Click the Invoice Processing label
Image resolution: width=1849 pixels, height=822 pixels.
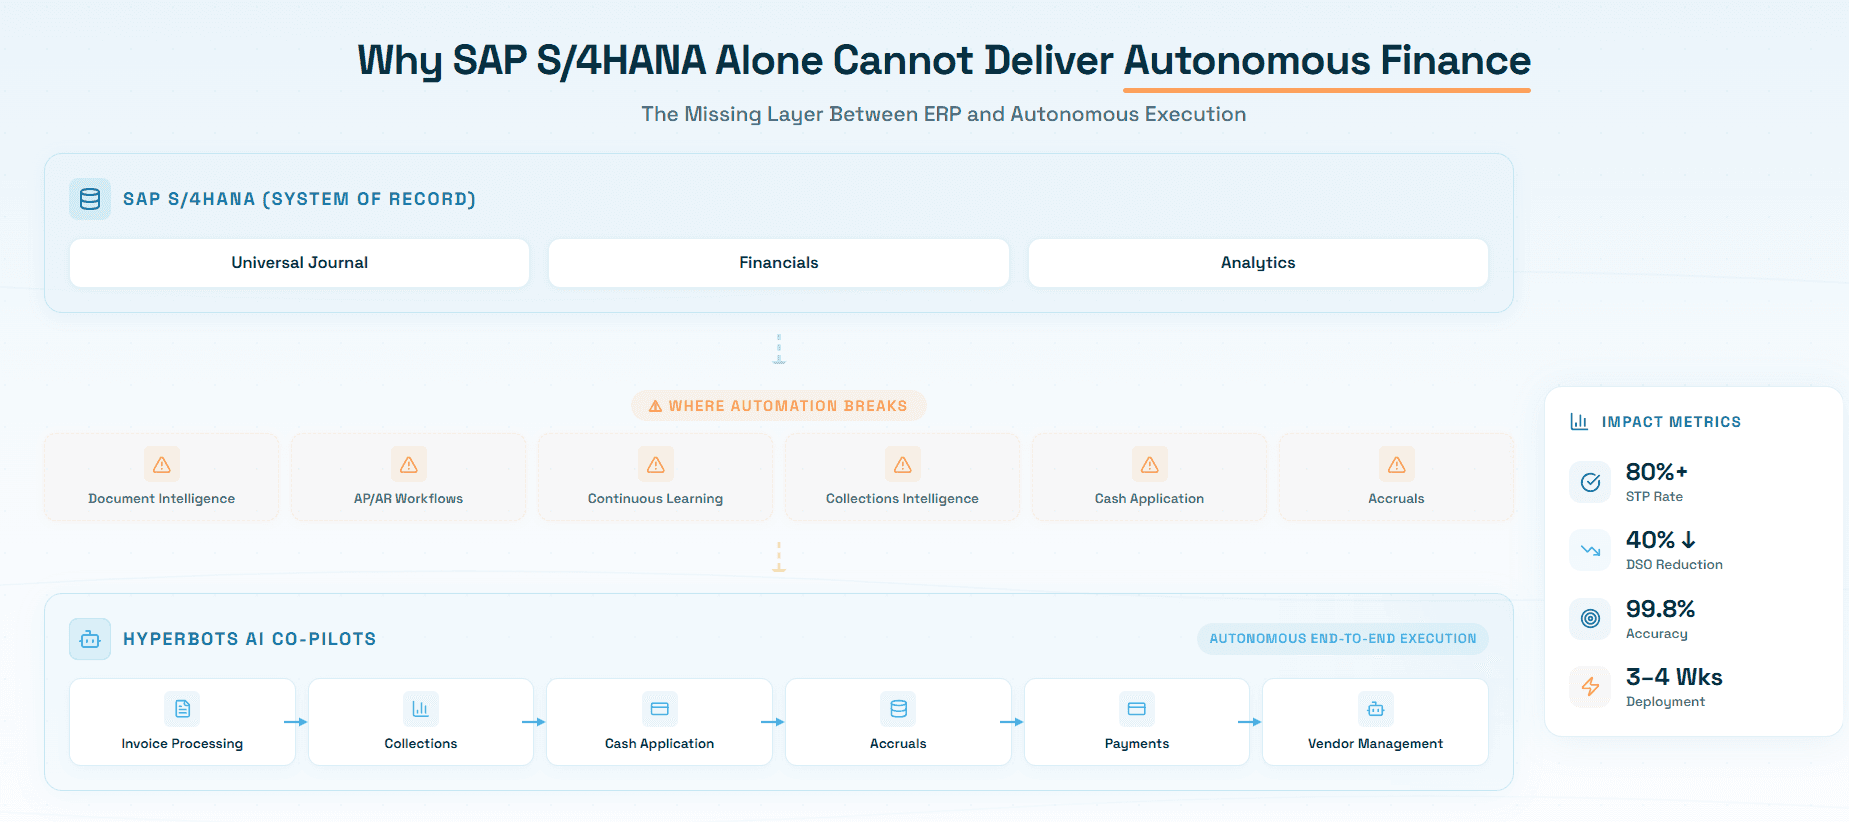click(182, 744)
